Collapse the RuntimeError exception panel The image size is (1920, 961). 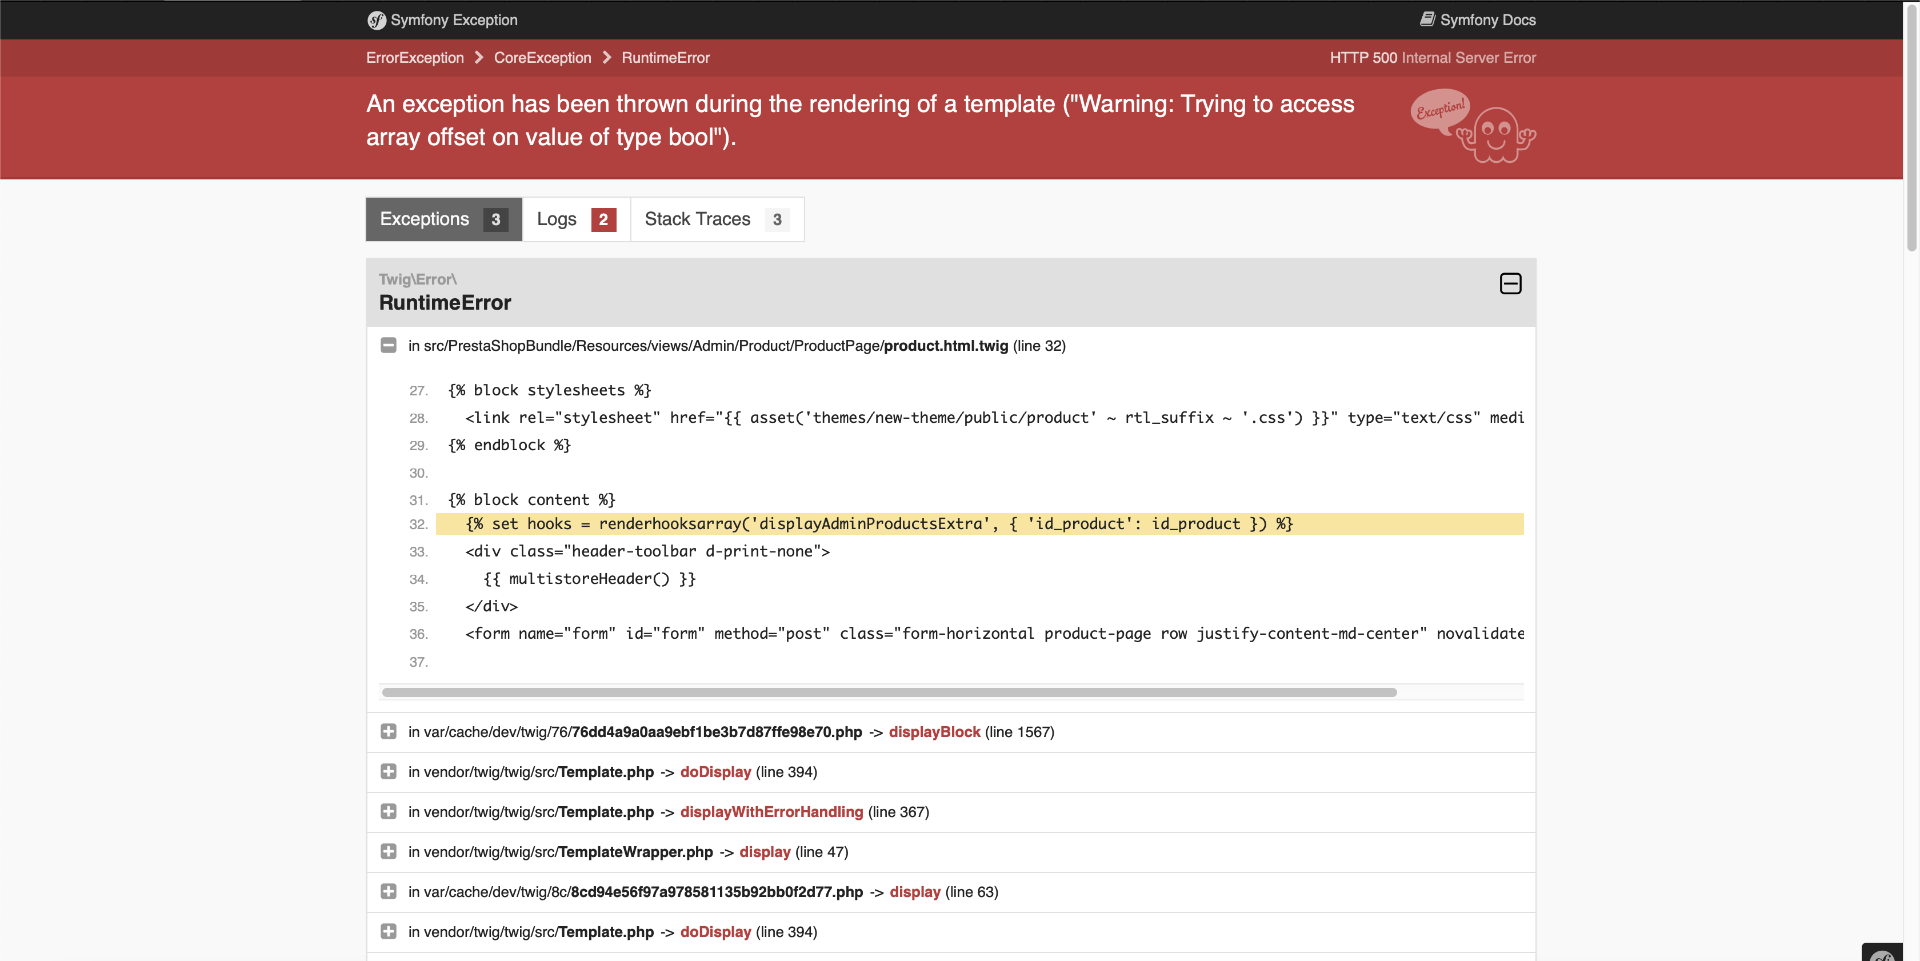click(x=1511, y=284)
